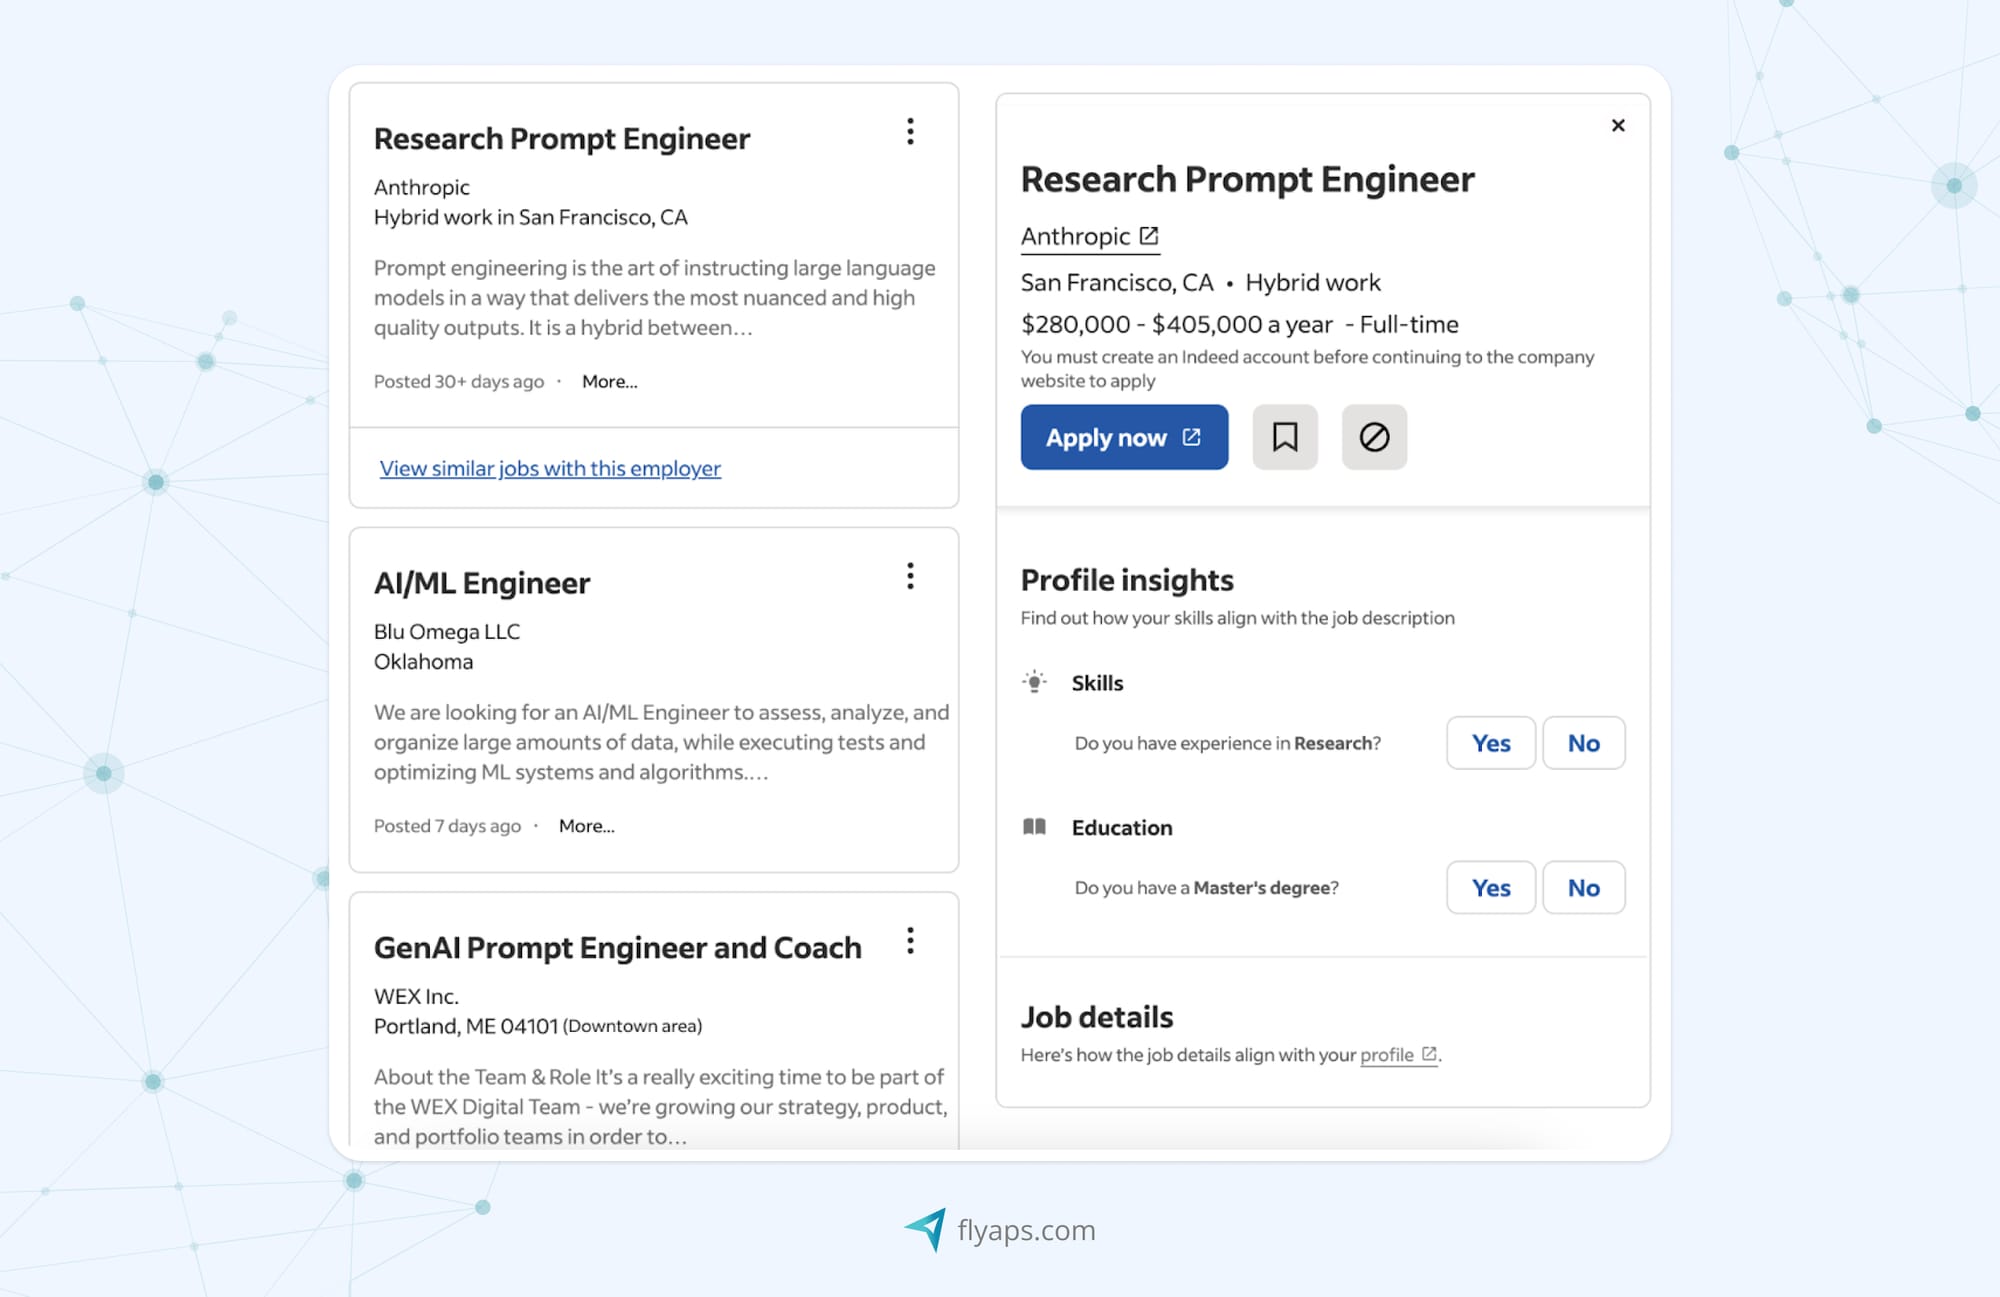2000x1297 pixels.
Task: Close the job details panel
Action: 1618,125
